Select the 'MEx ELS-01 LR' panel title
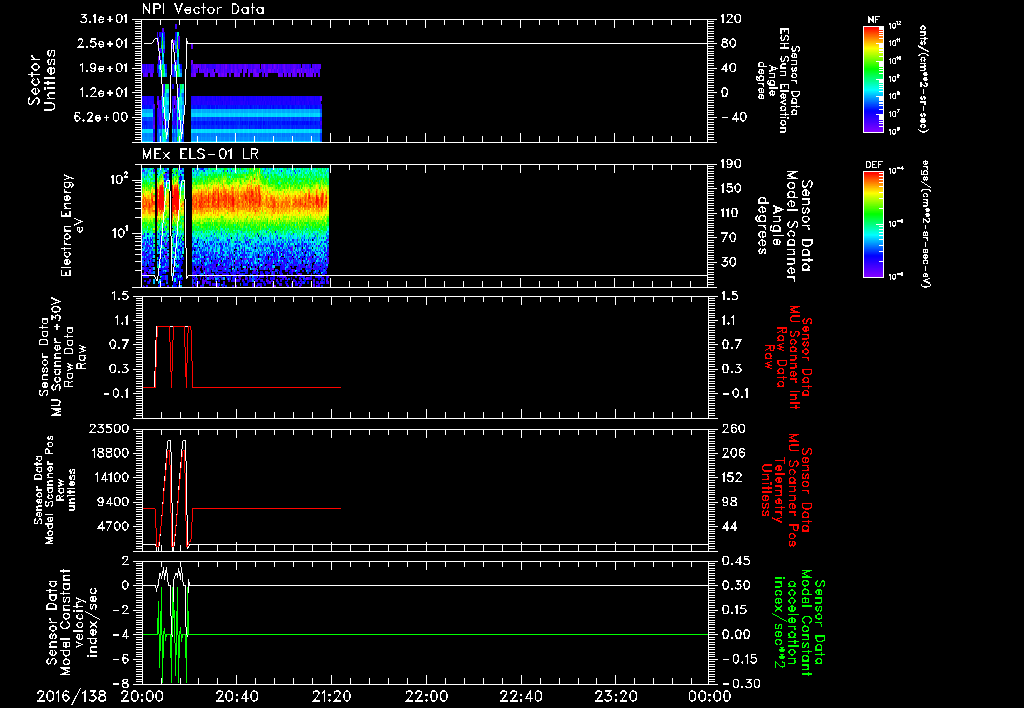This screenshot has height=708, width=1024. pyautogui.click(x=199, y=154)
